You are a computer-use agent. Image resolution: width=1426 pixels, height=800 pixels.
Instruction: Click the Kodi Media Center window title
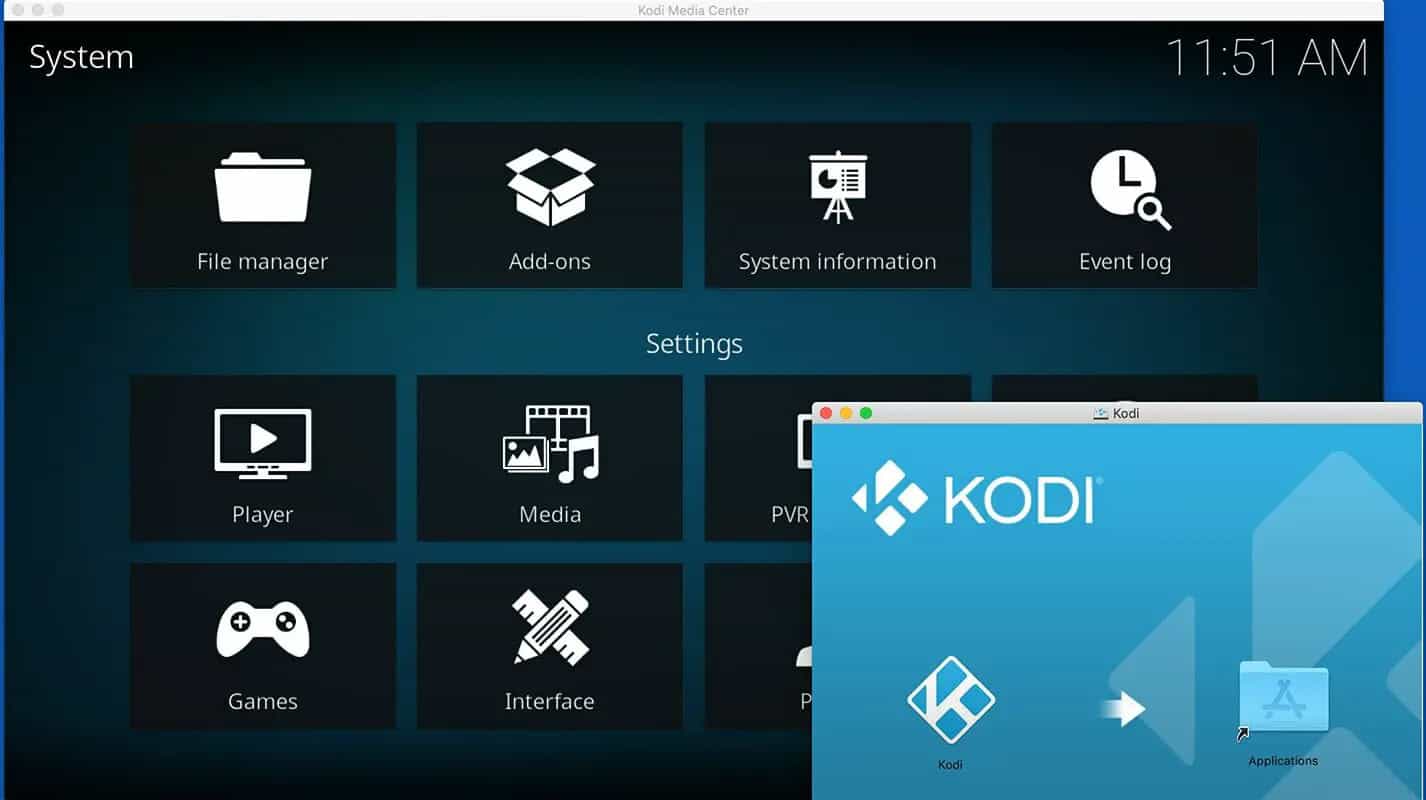click(693, 10)
